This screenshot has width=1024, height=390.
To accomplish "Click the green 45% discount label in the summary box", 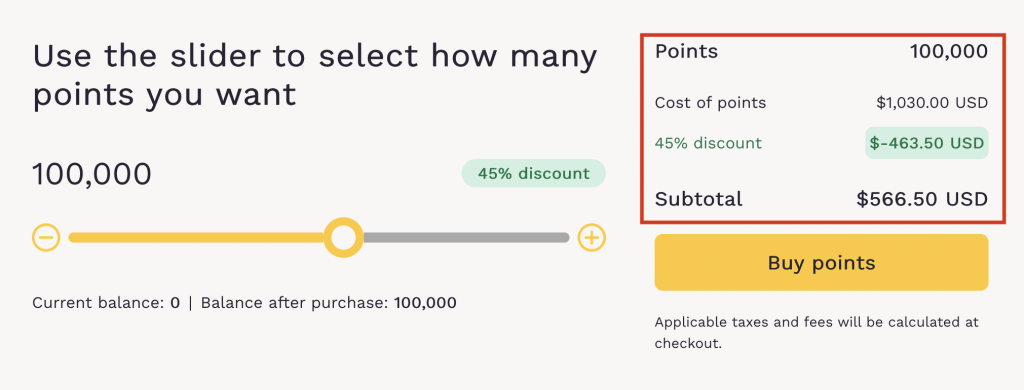I will tap(708, 143).
